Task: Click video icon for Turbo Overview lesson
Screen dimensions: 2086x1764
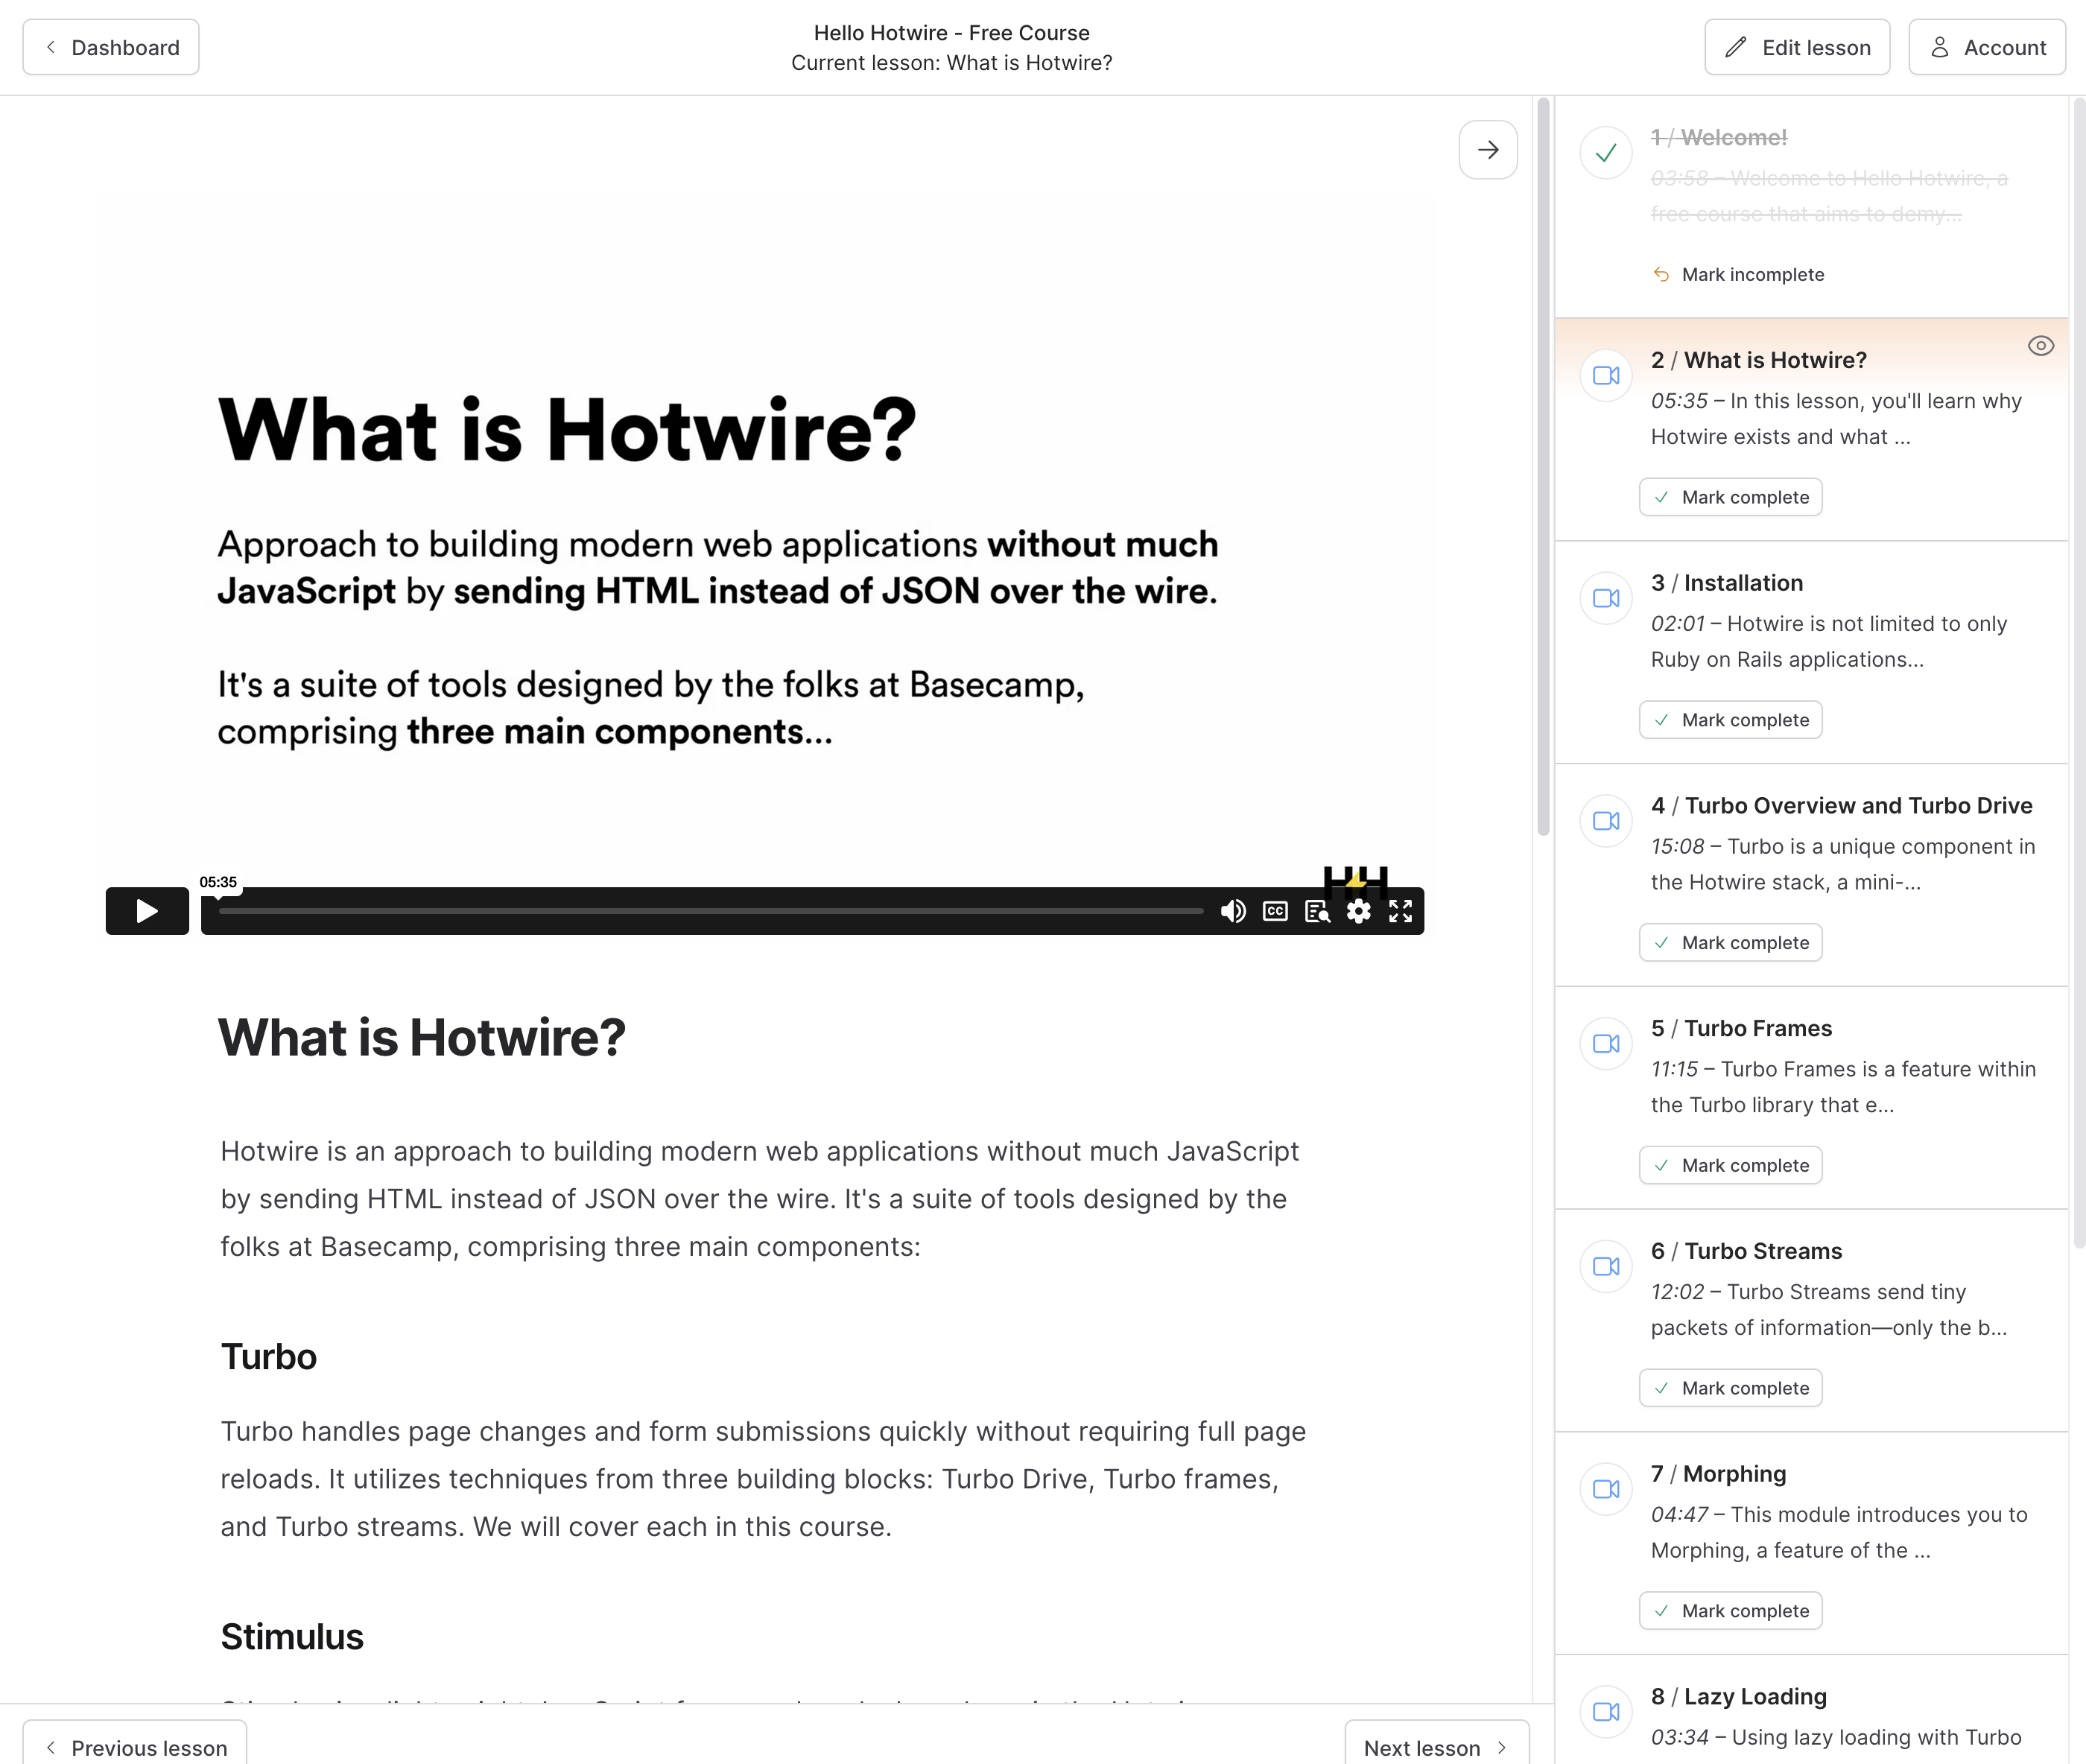Action: point(1606,821)
